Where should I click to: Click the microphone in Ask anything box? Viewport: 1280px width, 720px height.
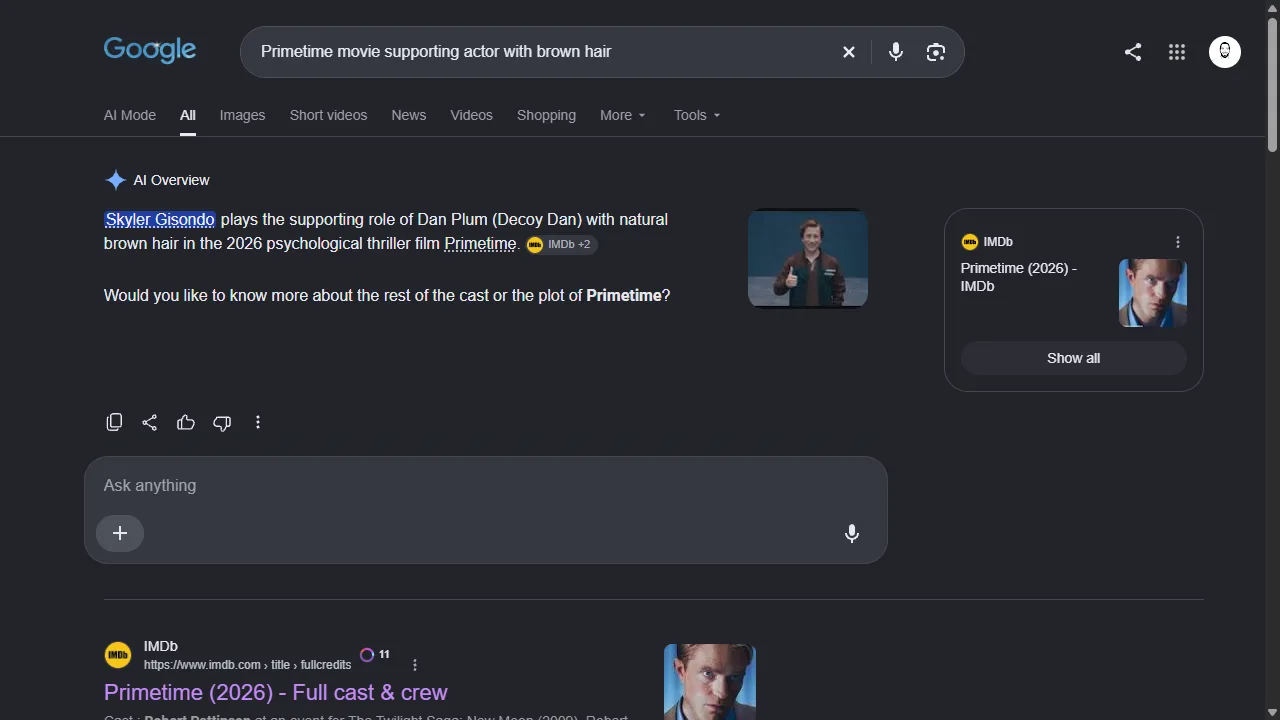(x=852, y=533)
